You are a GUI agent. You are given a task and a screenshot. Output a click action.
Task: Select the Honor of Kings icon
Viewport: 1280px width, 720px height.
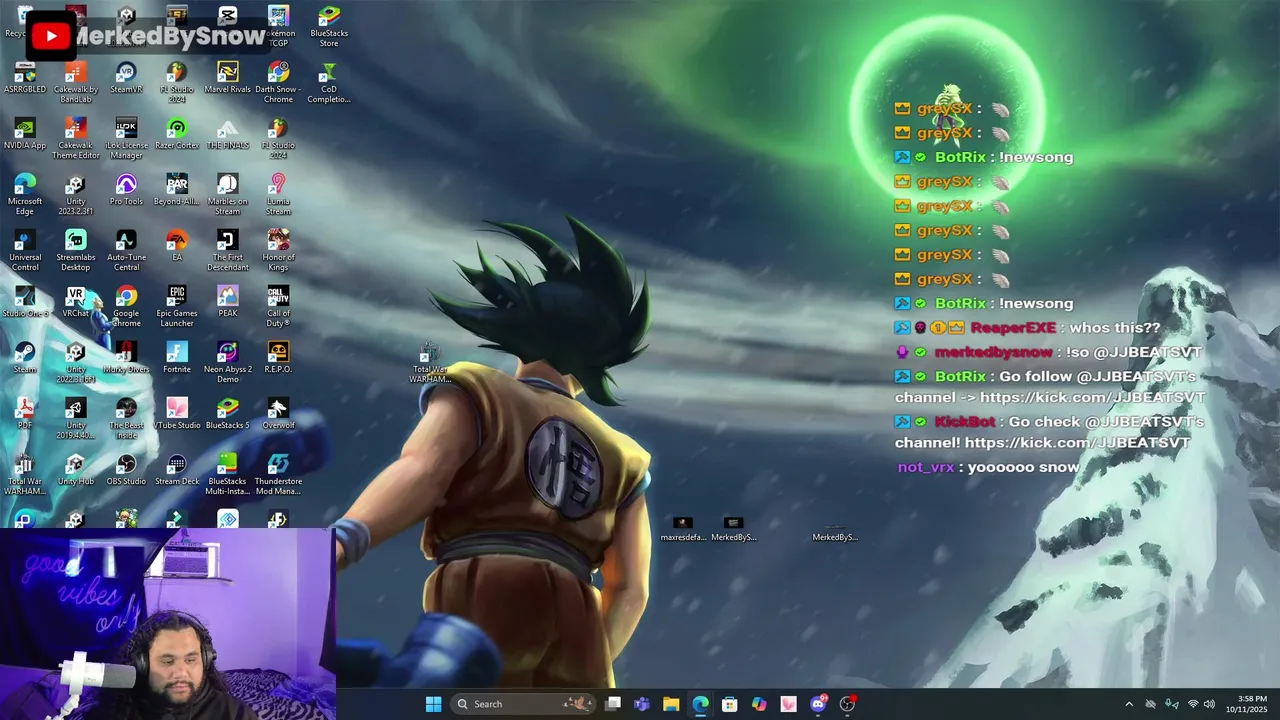coord(278,250)
